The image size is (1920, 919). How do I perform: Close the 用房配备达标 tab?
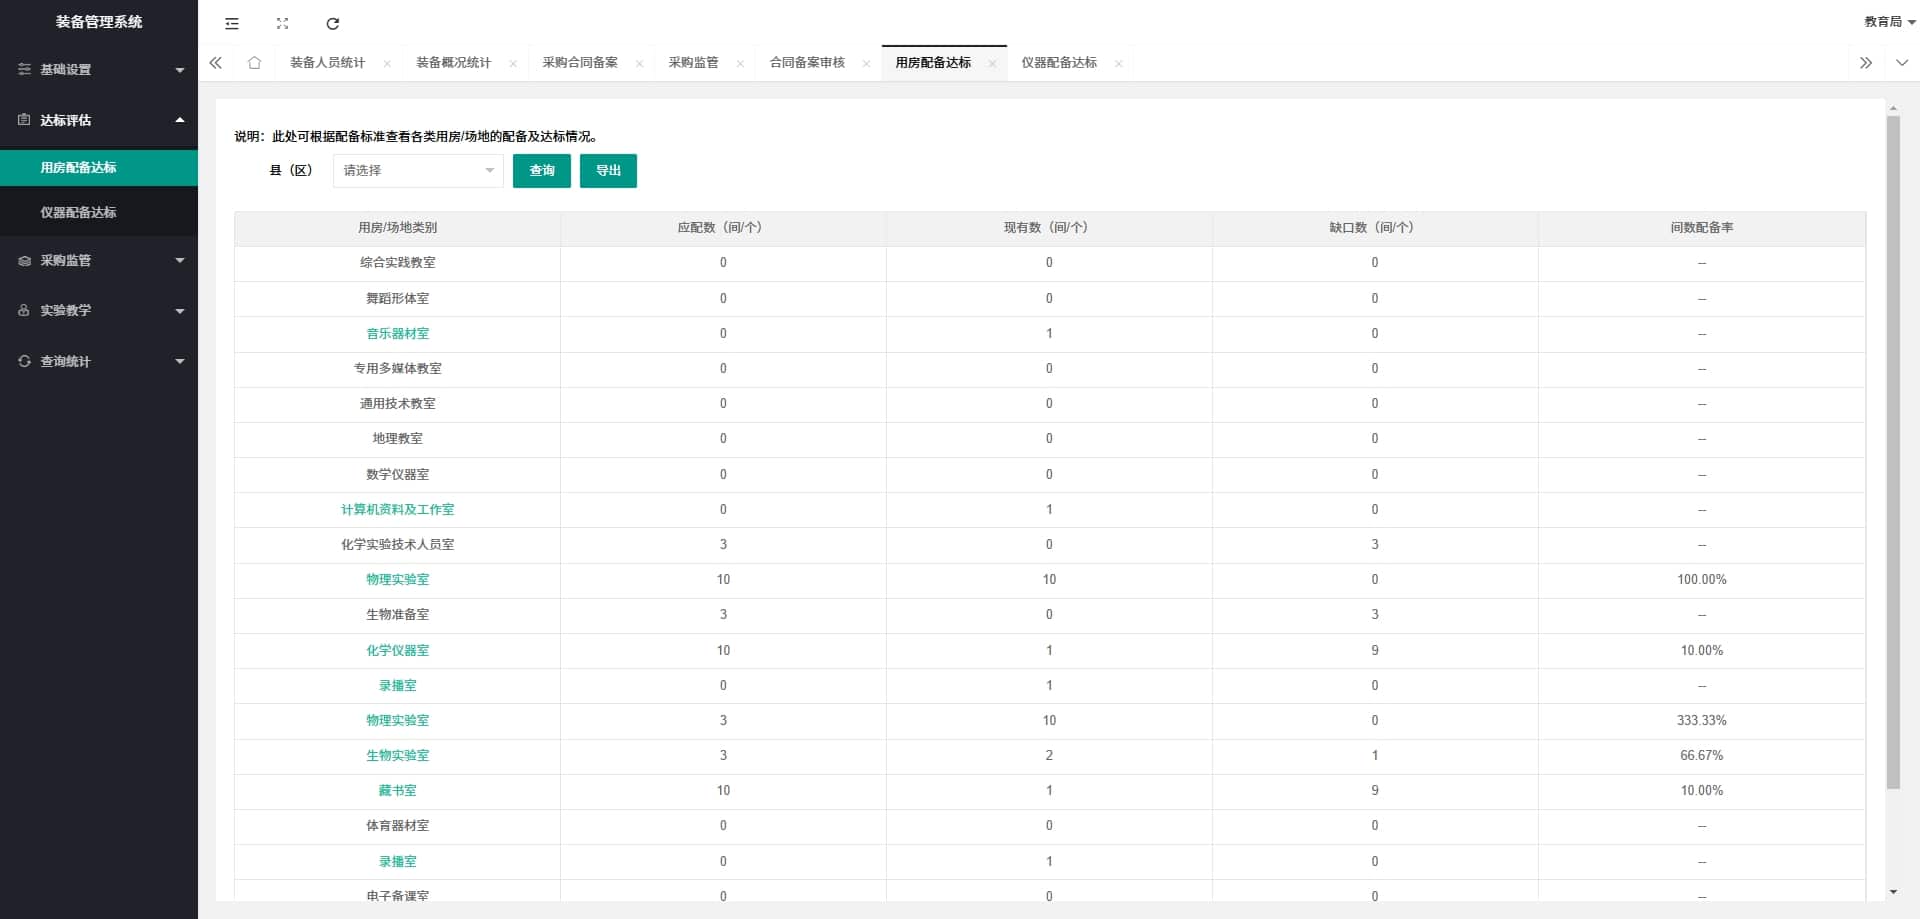[992, 64]
